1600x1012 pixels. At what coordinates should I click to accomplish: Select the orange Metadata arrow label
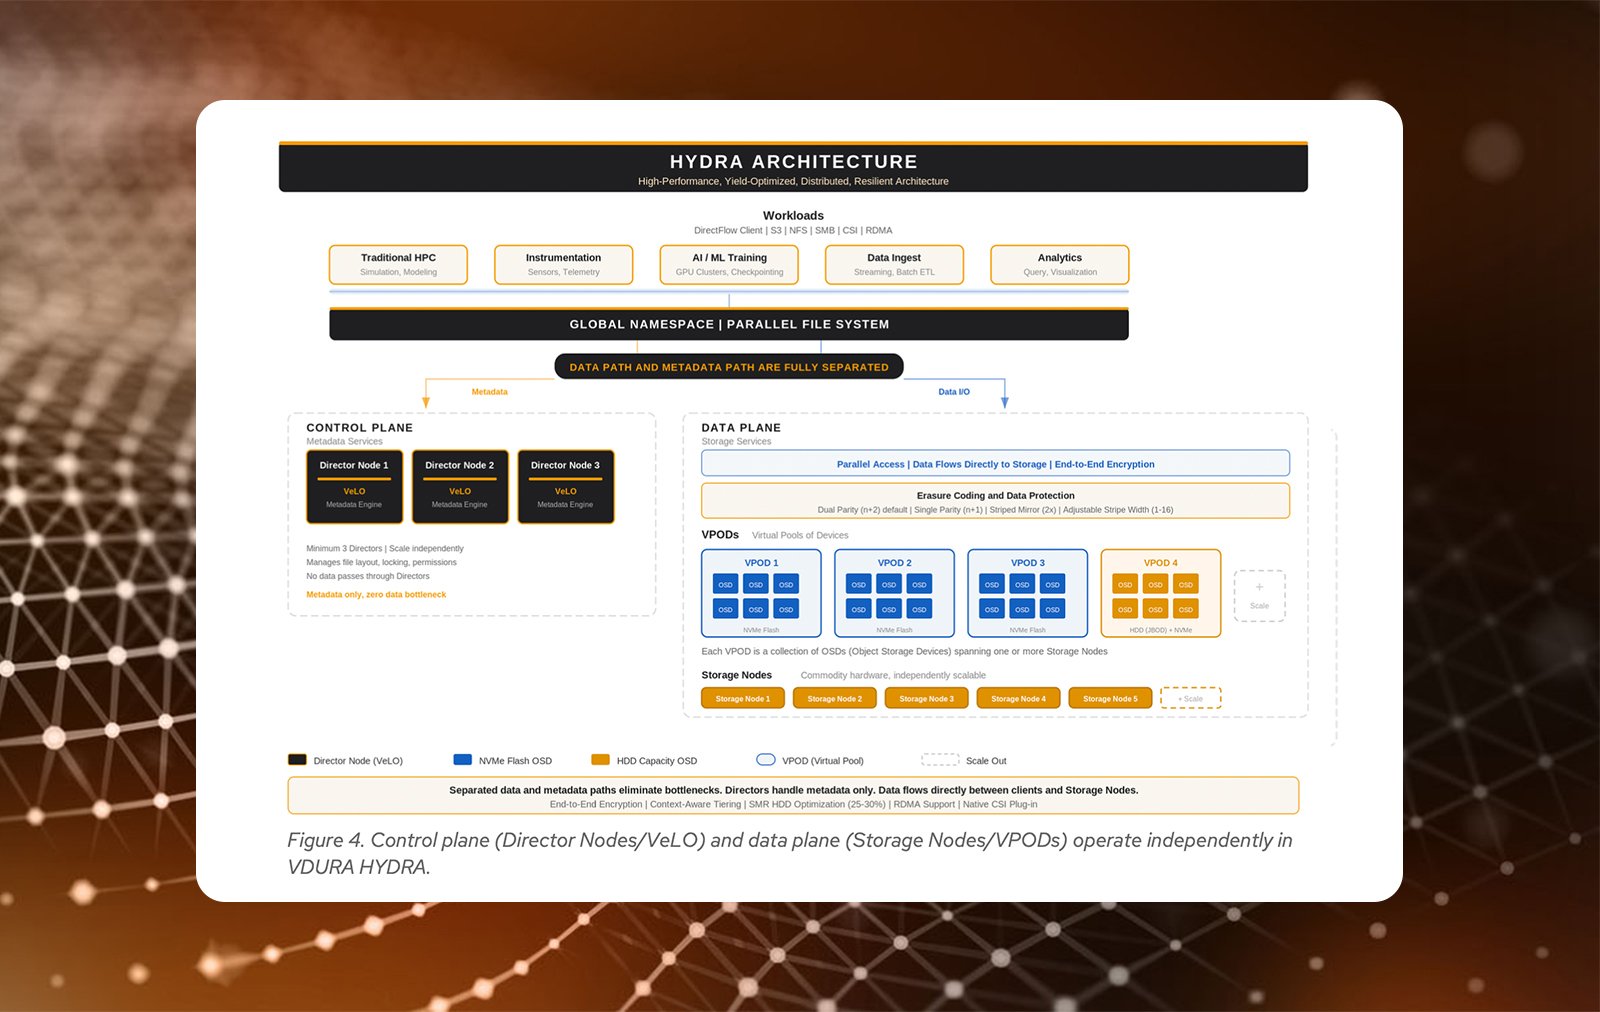[489, 392]
